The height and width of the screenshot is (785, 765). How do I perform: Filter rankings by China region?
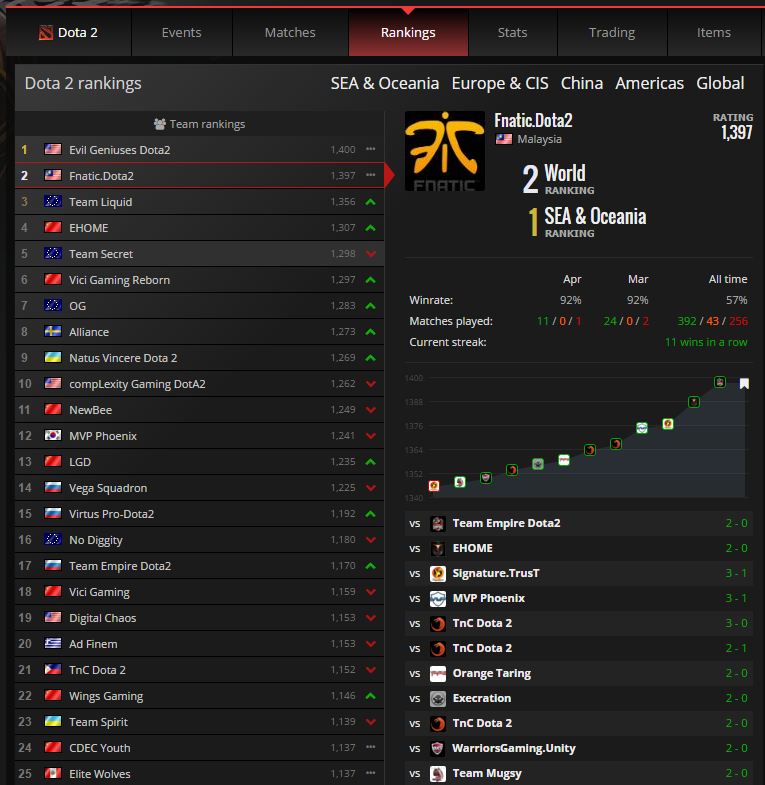tap(582, 83)
